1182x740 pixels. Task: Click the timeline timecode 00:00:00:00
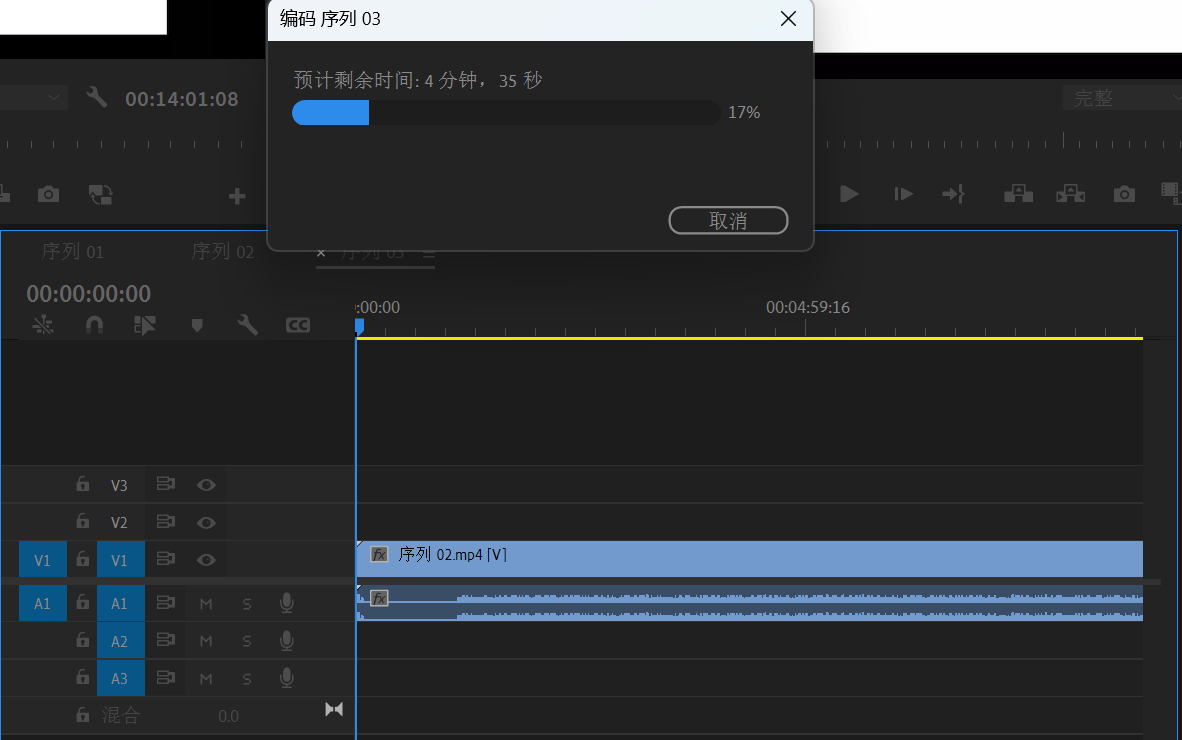[x=89, y=293]
